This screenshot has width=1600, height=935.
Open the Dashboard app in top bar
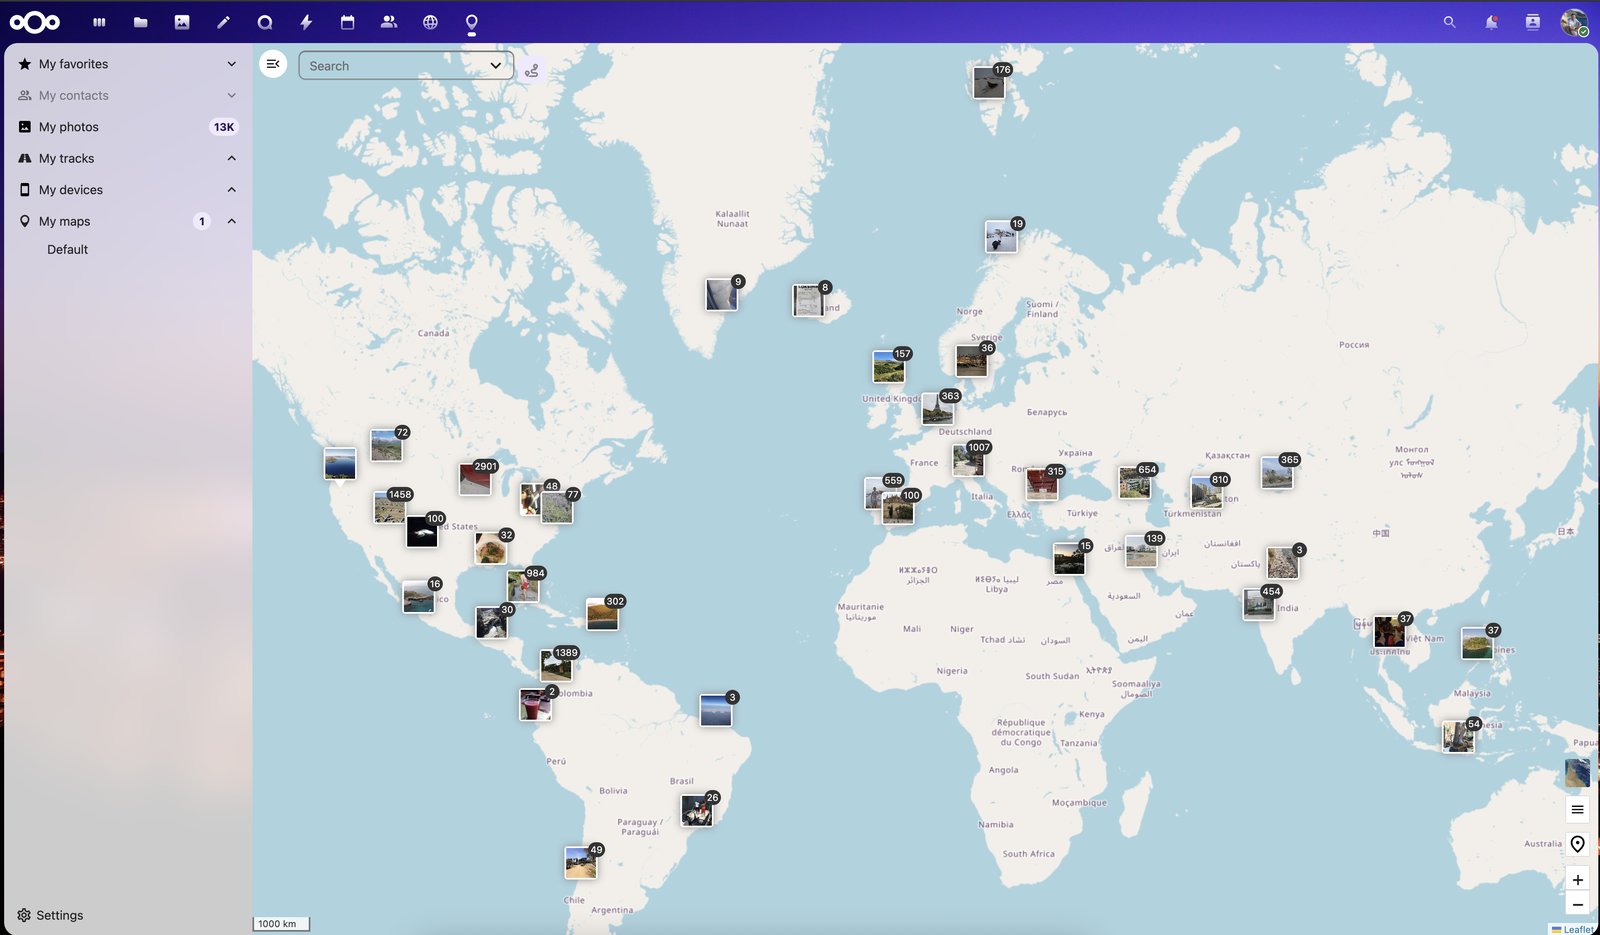point(99,22)
